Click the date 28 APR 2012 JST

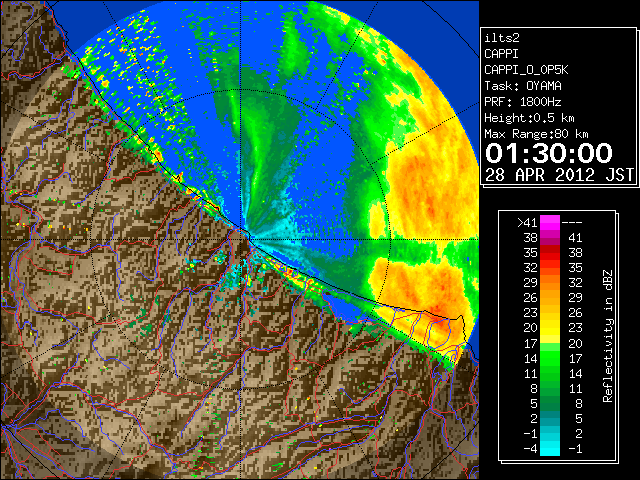coord(559,175)
